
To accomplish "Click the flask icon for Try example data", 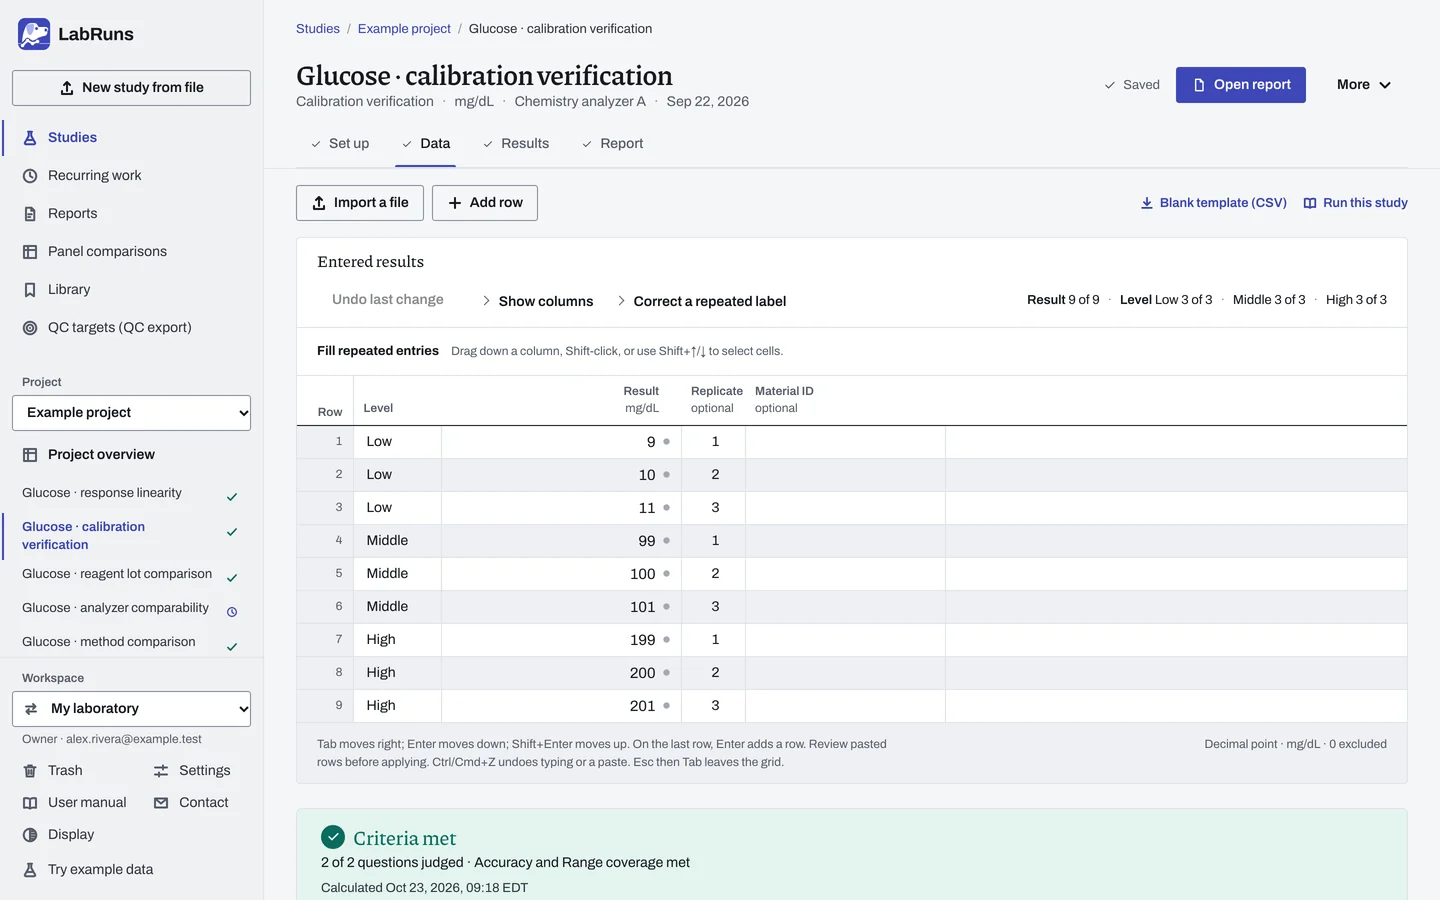I will [30, 870].
